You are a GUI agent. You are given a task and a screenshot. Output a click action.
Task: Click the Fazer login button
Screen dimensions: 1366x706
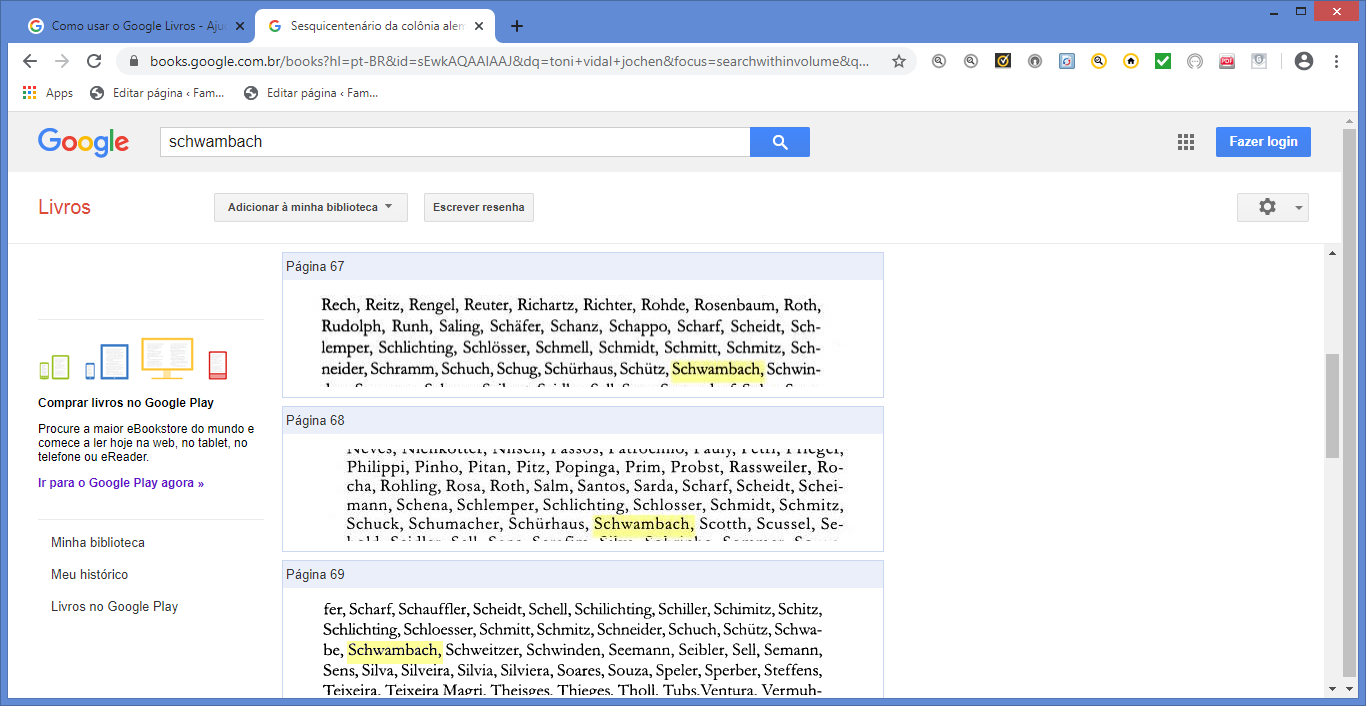1262,142
